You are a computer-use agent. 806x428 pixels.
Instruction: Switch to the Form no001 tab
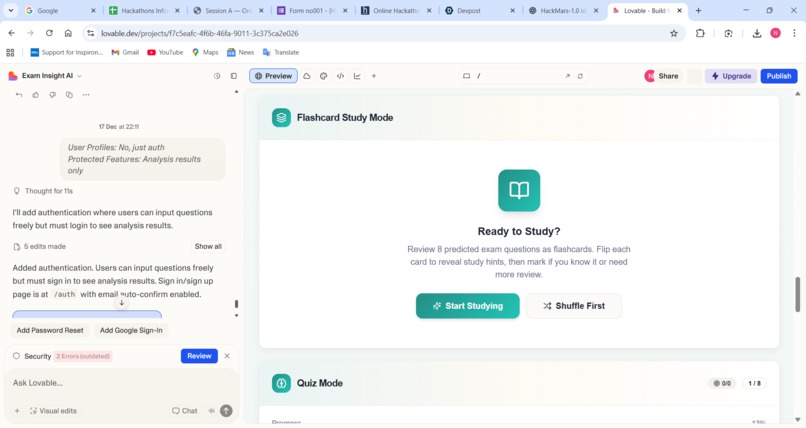click(x=312, y=10)
